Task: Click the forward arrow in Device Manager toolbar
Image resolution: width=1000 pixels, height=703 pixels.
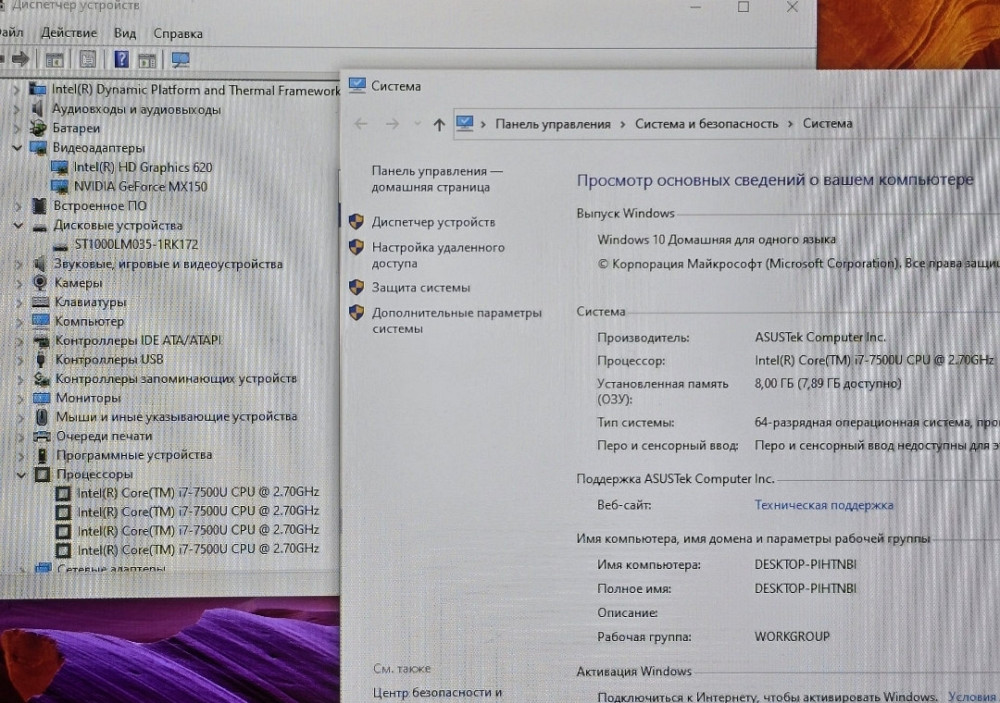Action: click(x=20, y=59)
